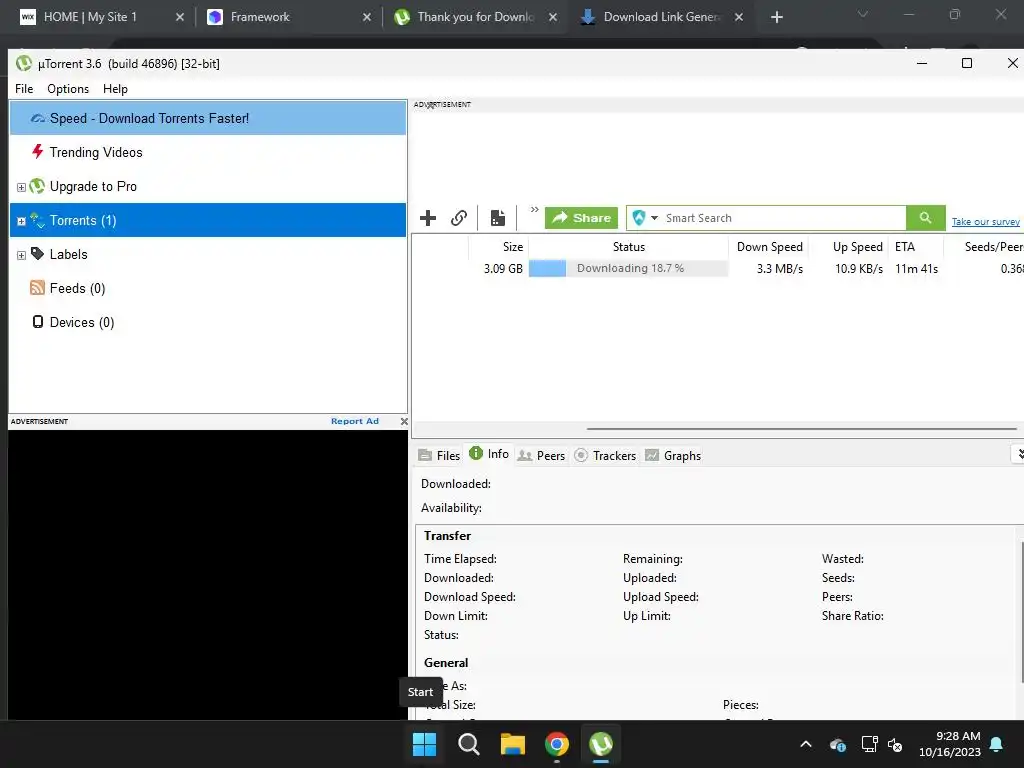The width and height of the screenshot is (1024, 768).
Task: Open taskbar Search
Action: tap(468, 744)
